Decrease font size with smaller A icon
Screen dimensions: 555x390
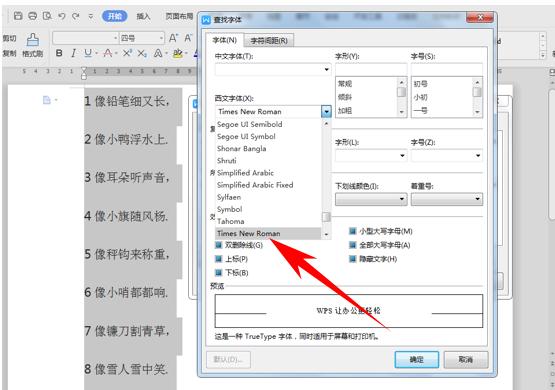188,38
